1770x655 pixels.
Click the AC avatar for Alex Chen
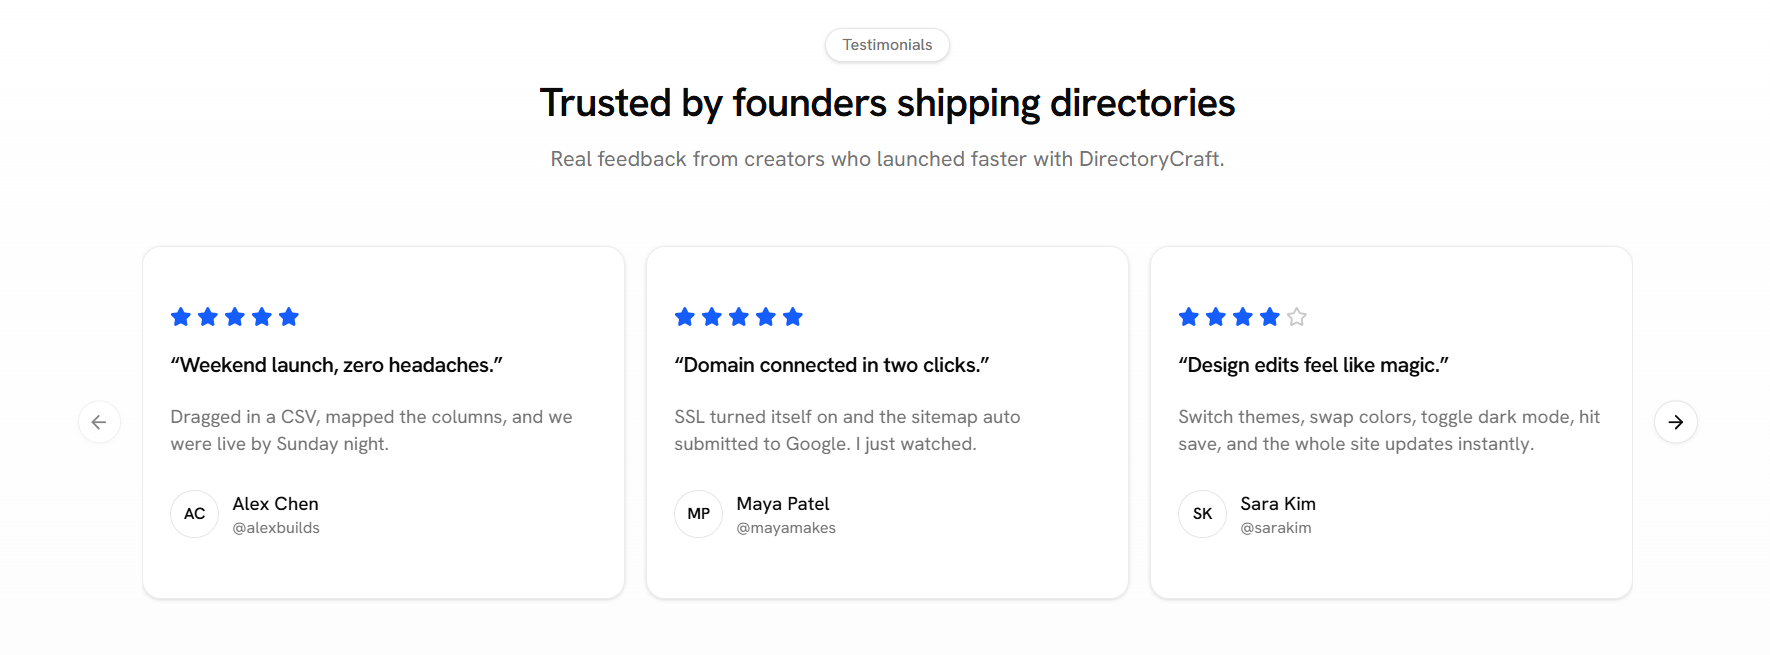click(194, 514)
